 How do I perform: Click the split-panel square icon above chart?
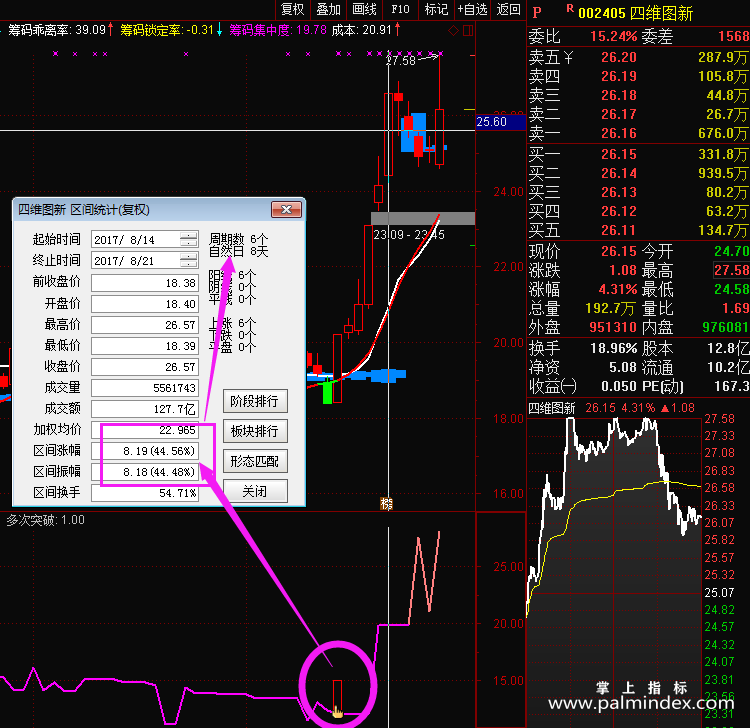tap(468, 31)
